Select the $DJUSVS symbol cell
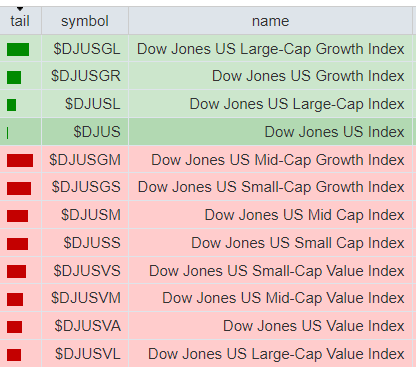This screenshot has width=416, height=367. [85, 270]
